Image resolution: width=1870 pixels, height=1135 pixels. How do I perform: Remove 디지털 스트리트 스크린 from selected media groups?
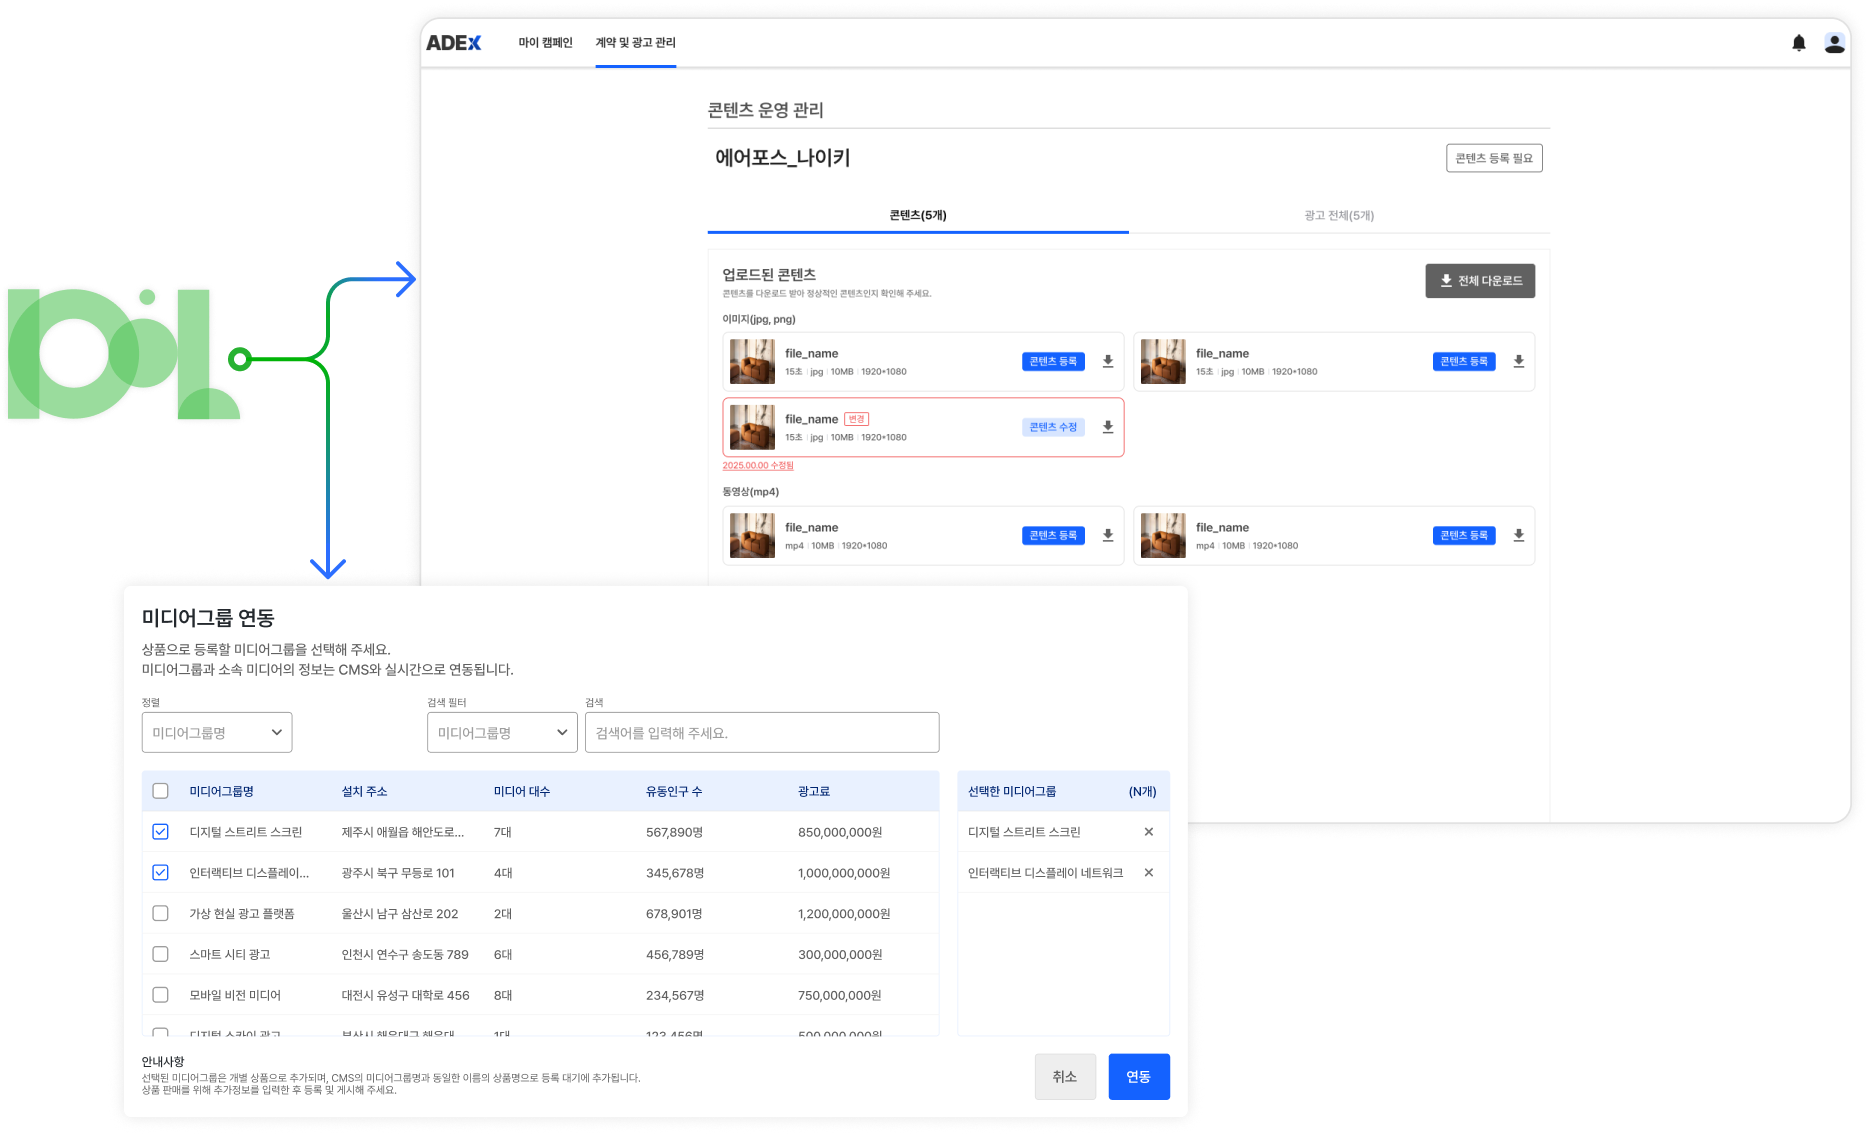1148,832
